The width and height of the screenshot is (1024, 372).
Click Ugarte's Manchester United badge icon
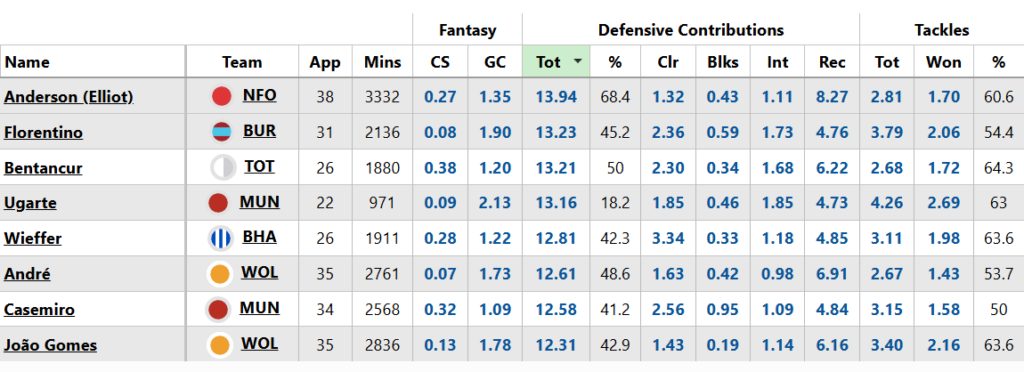point(218,203)
